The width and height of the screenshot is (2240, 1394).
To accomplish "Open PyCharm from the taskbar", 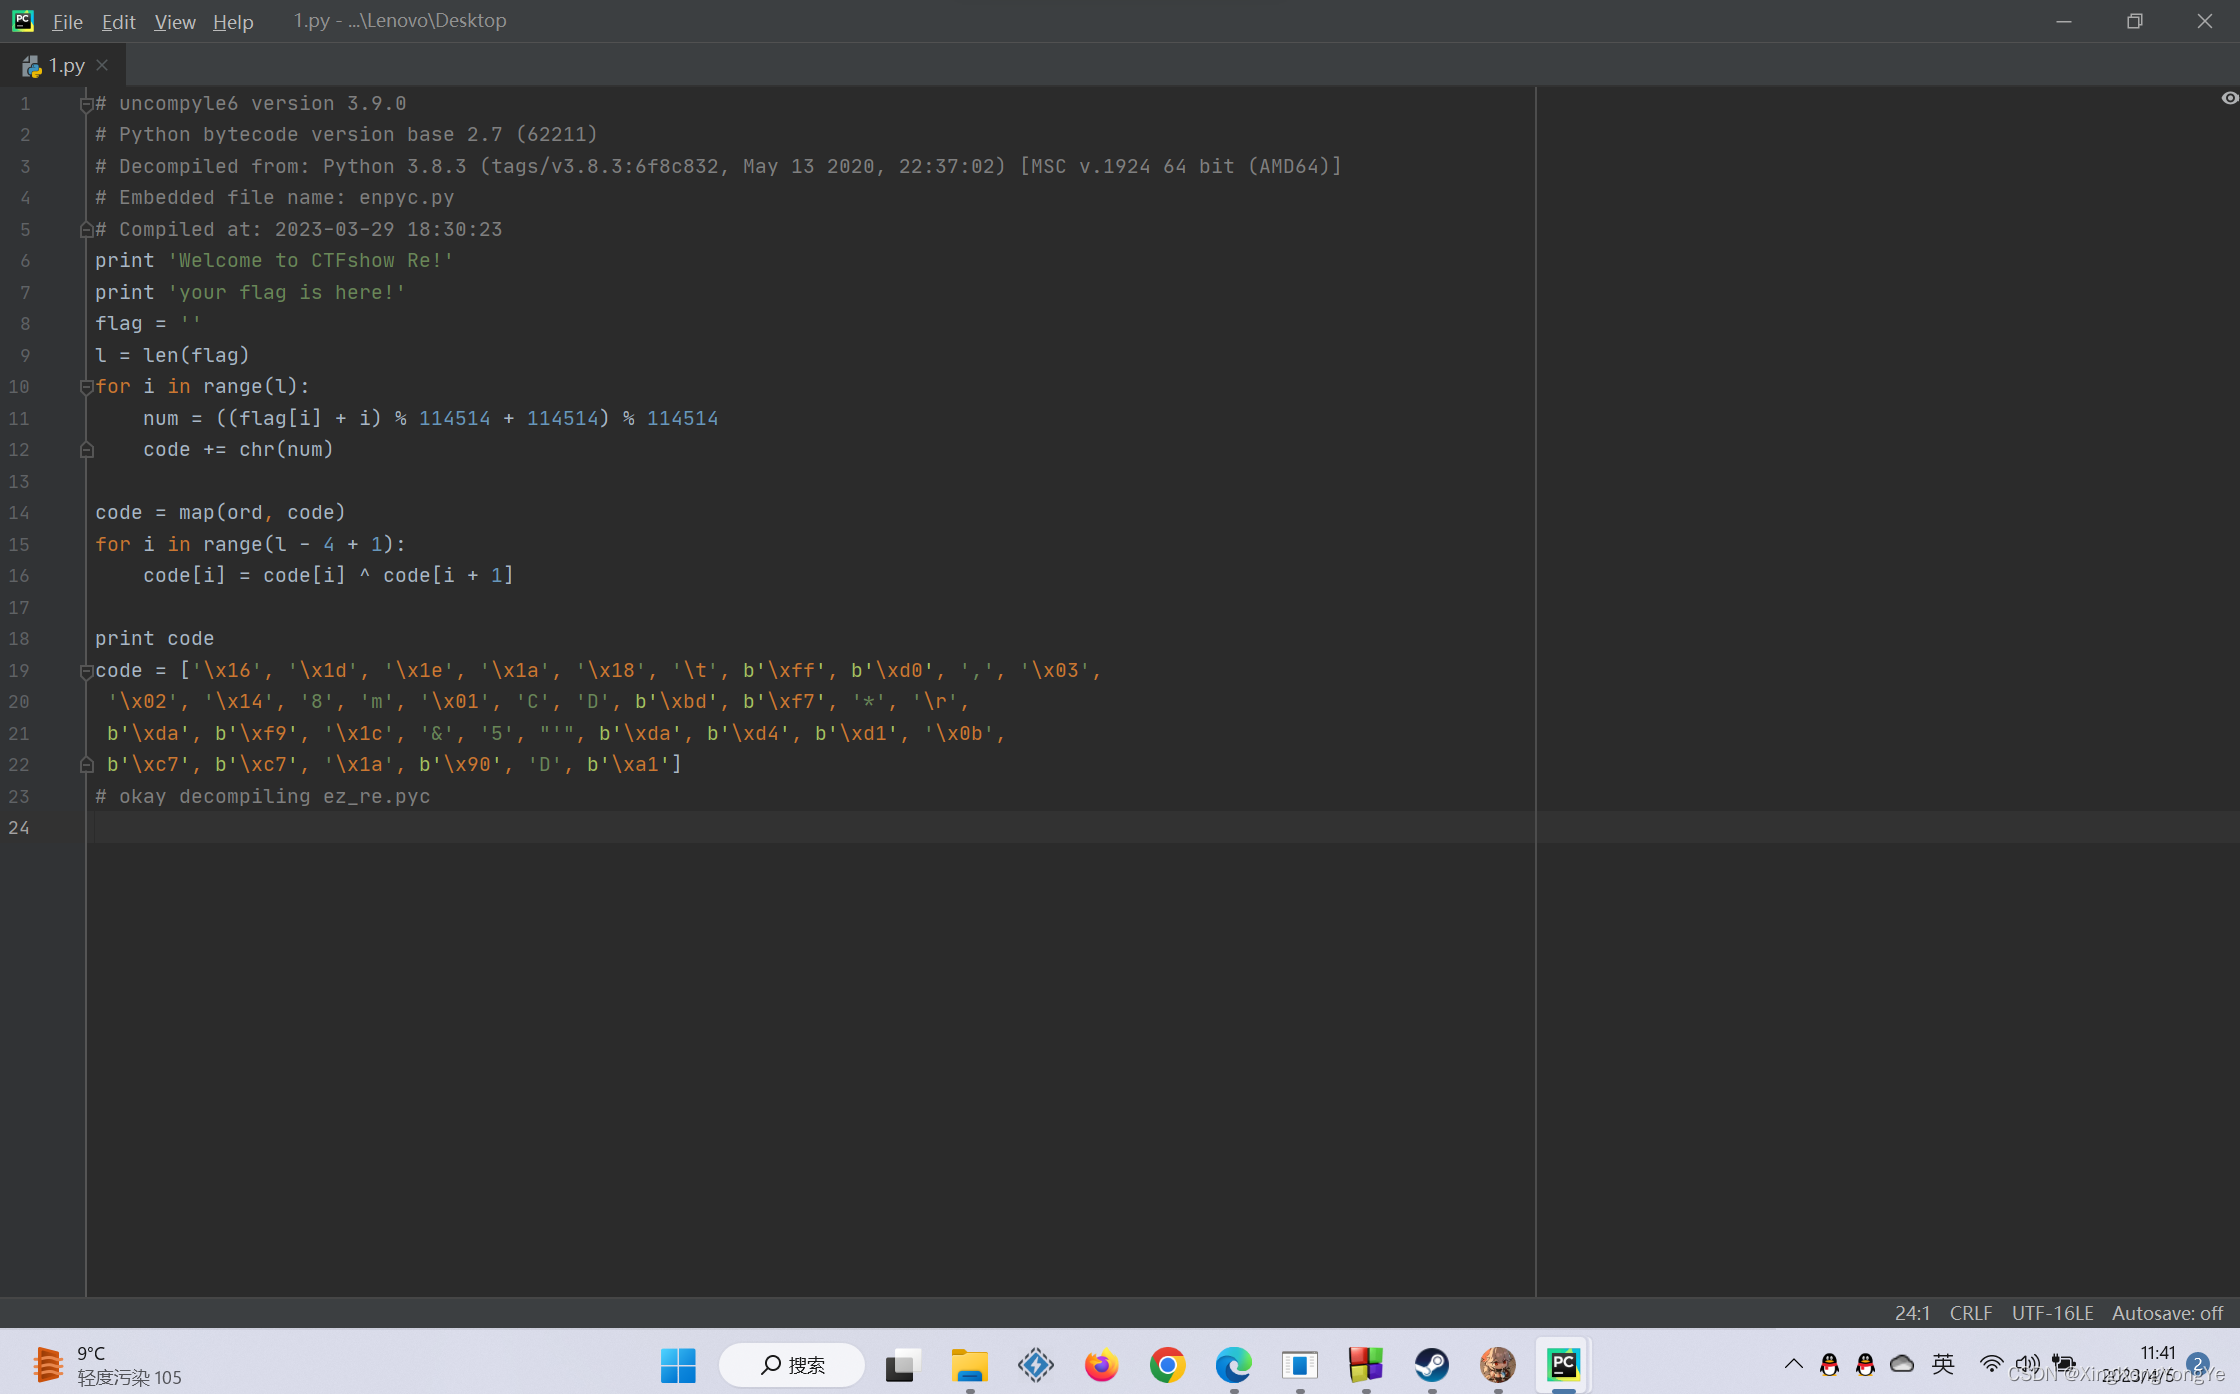I will point(1563,1364).
